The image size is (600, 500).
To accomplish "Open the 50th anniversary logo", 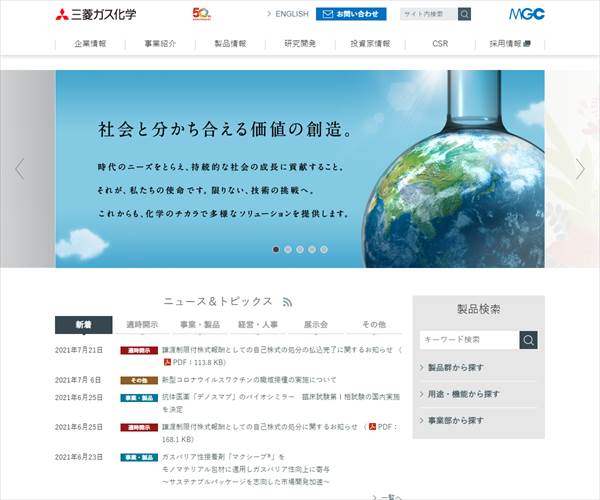I will point(202,14).
